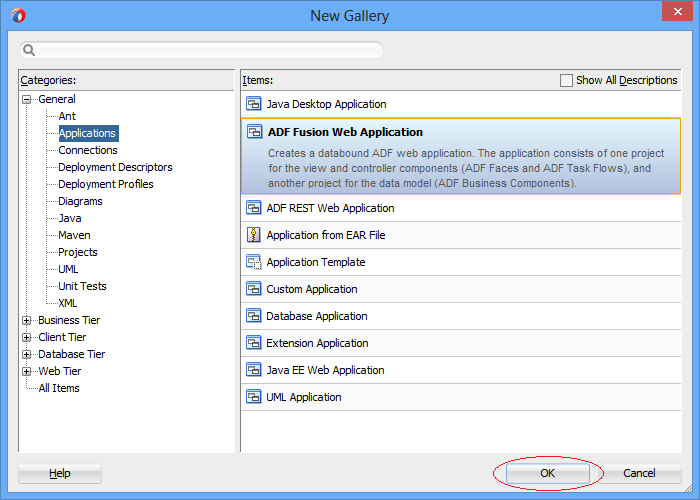This screenshot has height=500, width=700.
Task: Expand the Database Tier category
Action: click(27, 354)
